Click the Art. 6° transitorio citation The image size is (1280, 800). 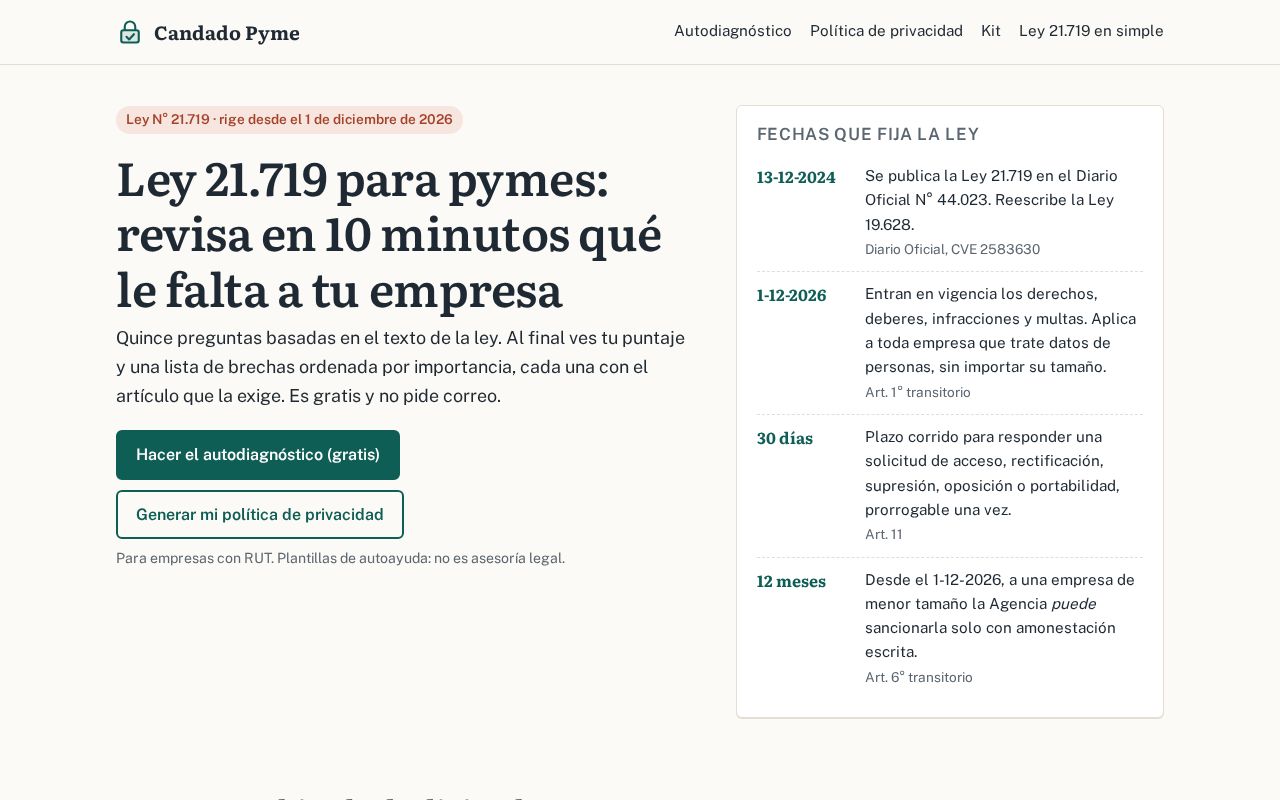(x=919, y=678)
